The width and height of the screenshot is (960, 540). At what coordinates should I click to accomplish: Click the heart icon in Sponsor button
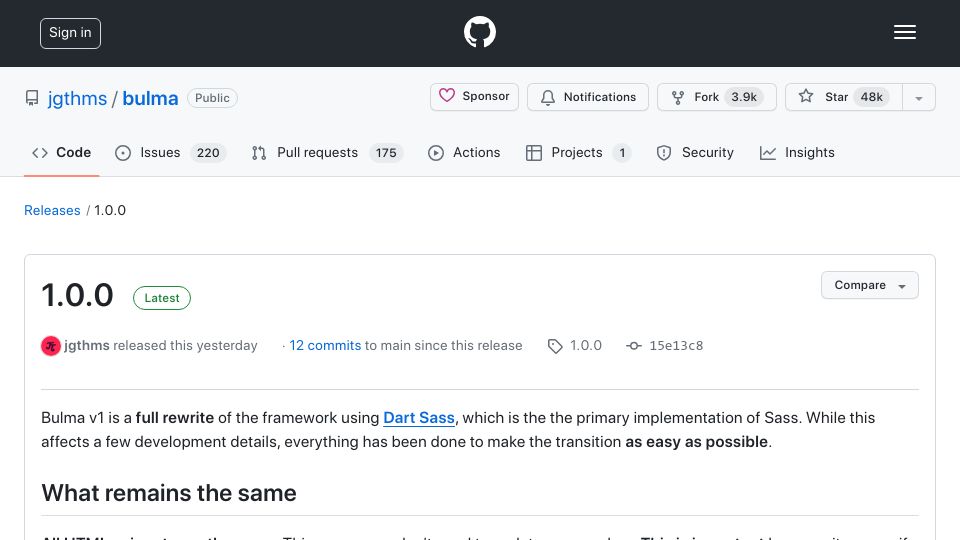[x=447, y=96]
